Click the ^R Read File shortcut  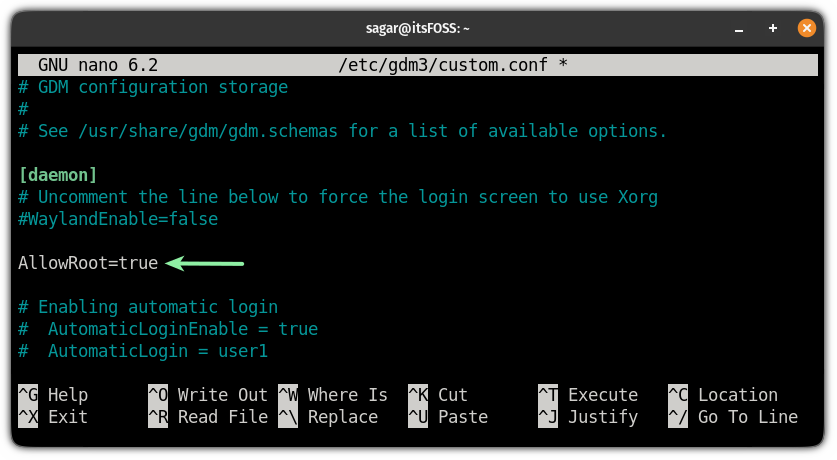(x=208, y=417)
